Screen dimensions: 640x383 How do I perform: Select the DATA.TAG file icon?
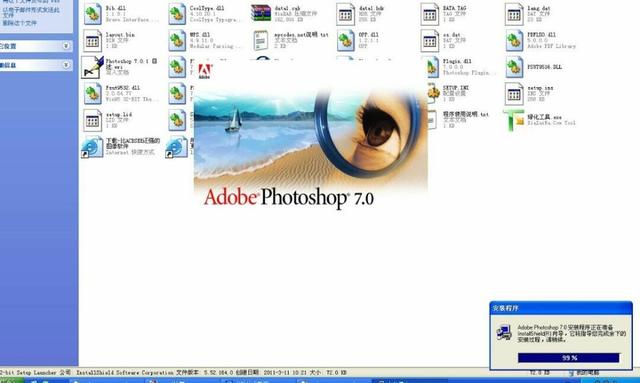pyautogui.click(x=429, y=15)
